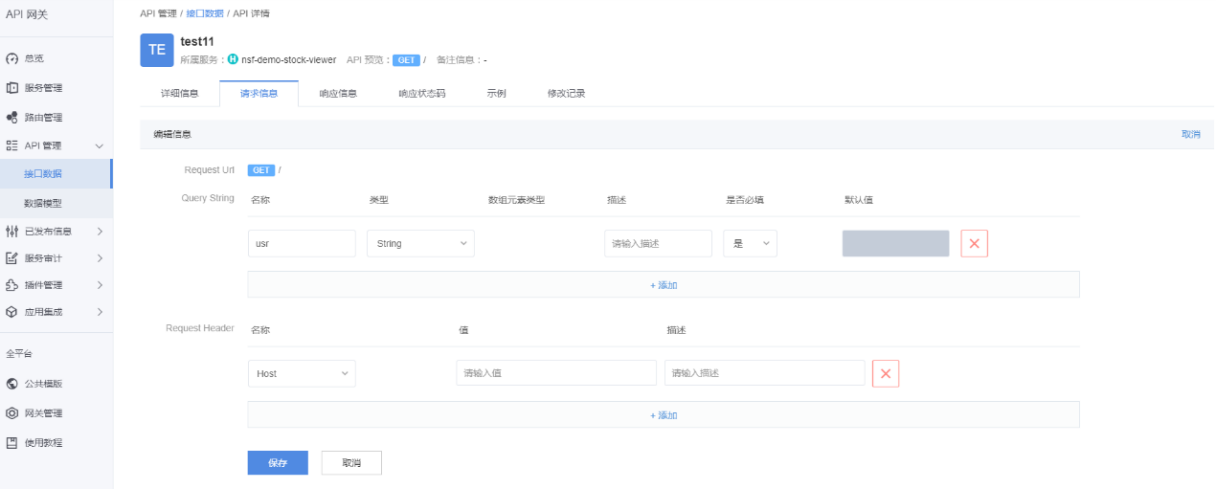Click the blue TE avatar for test11

click(157, 51)
